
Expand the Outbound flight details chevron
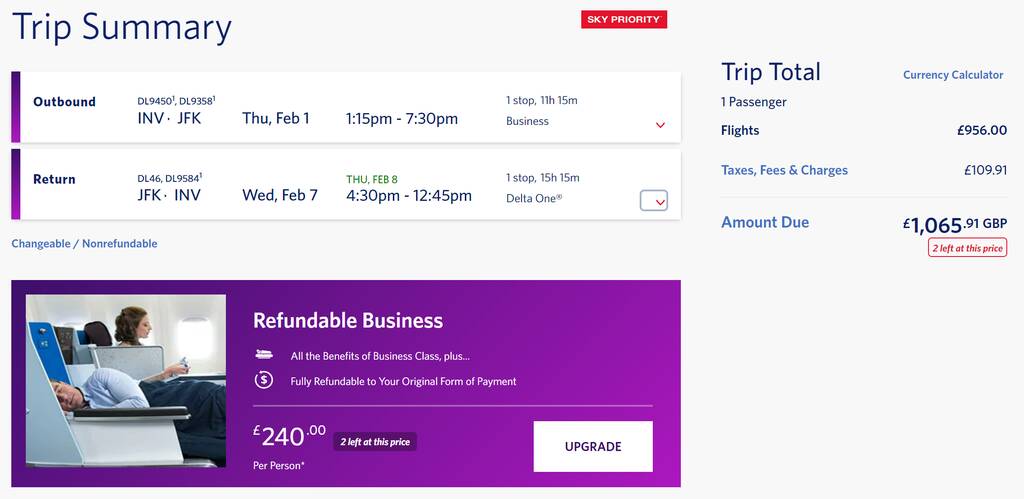click(660, 125)
